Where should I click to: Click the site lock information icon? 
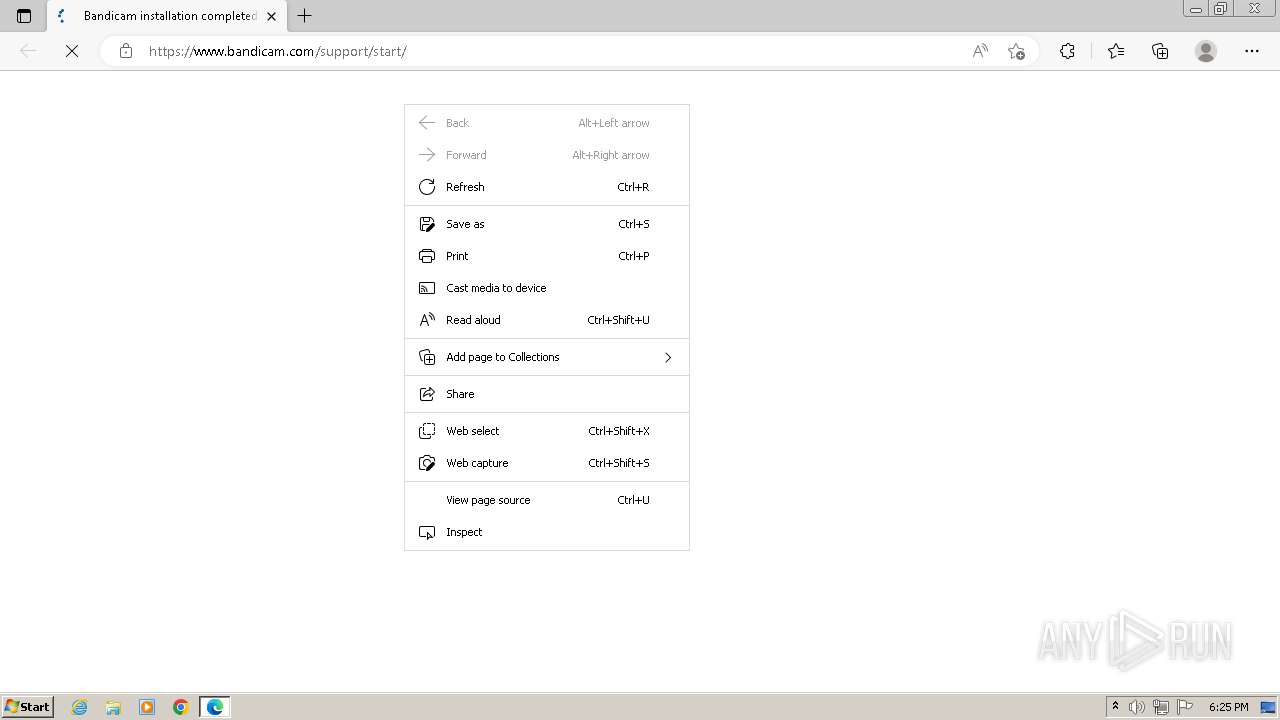(x=126, y=51)
